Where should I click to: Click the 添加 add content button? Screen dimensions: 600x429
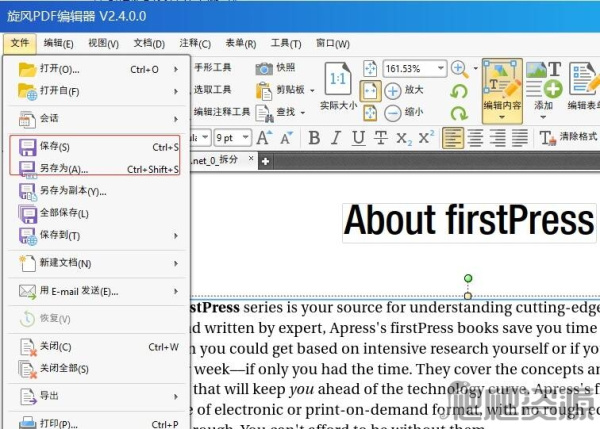[543, 86]
